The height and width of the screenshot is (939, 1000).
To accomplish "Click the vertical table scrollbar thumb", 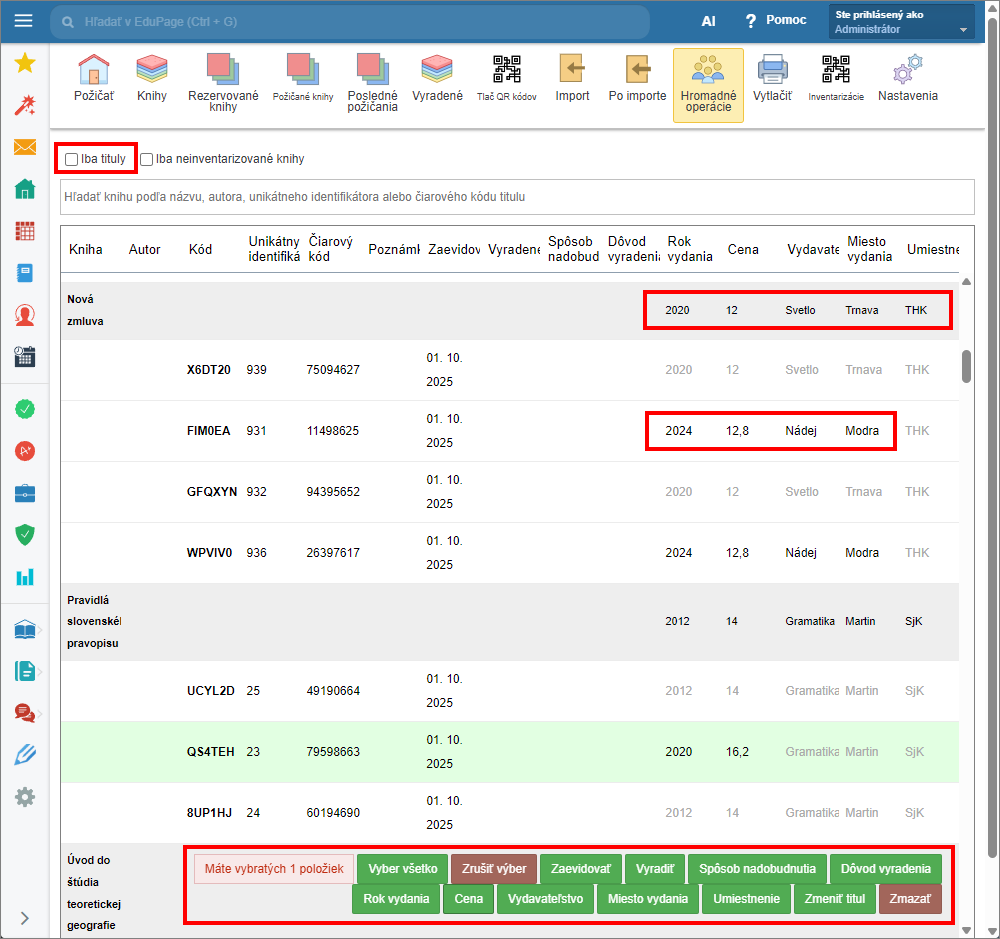I will pos(966,366).
